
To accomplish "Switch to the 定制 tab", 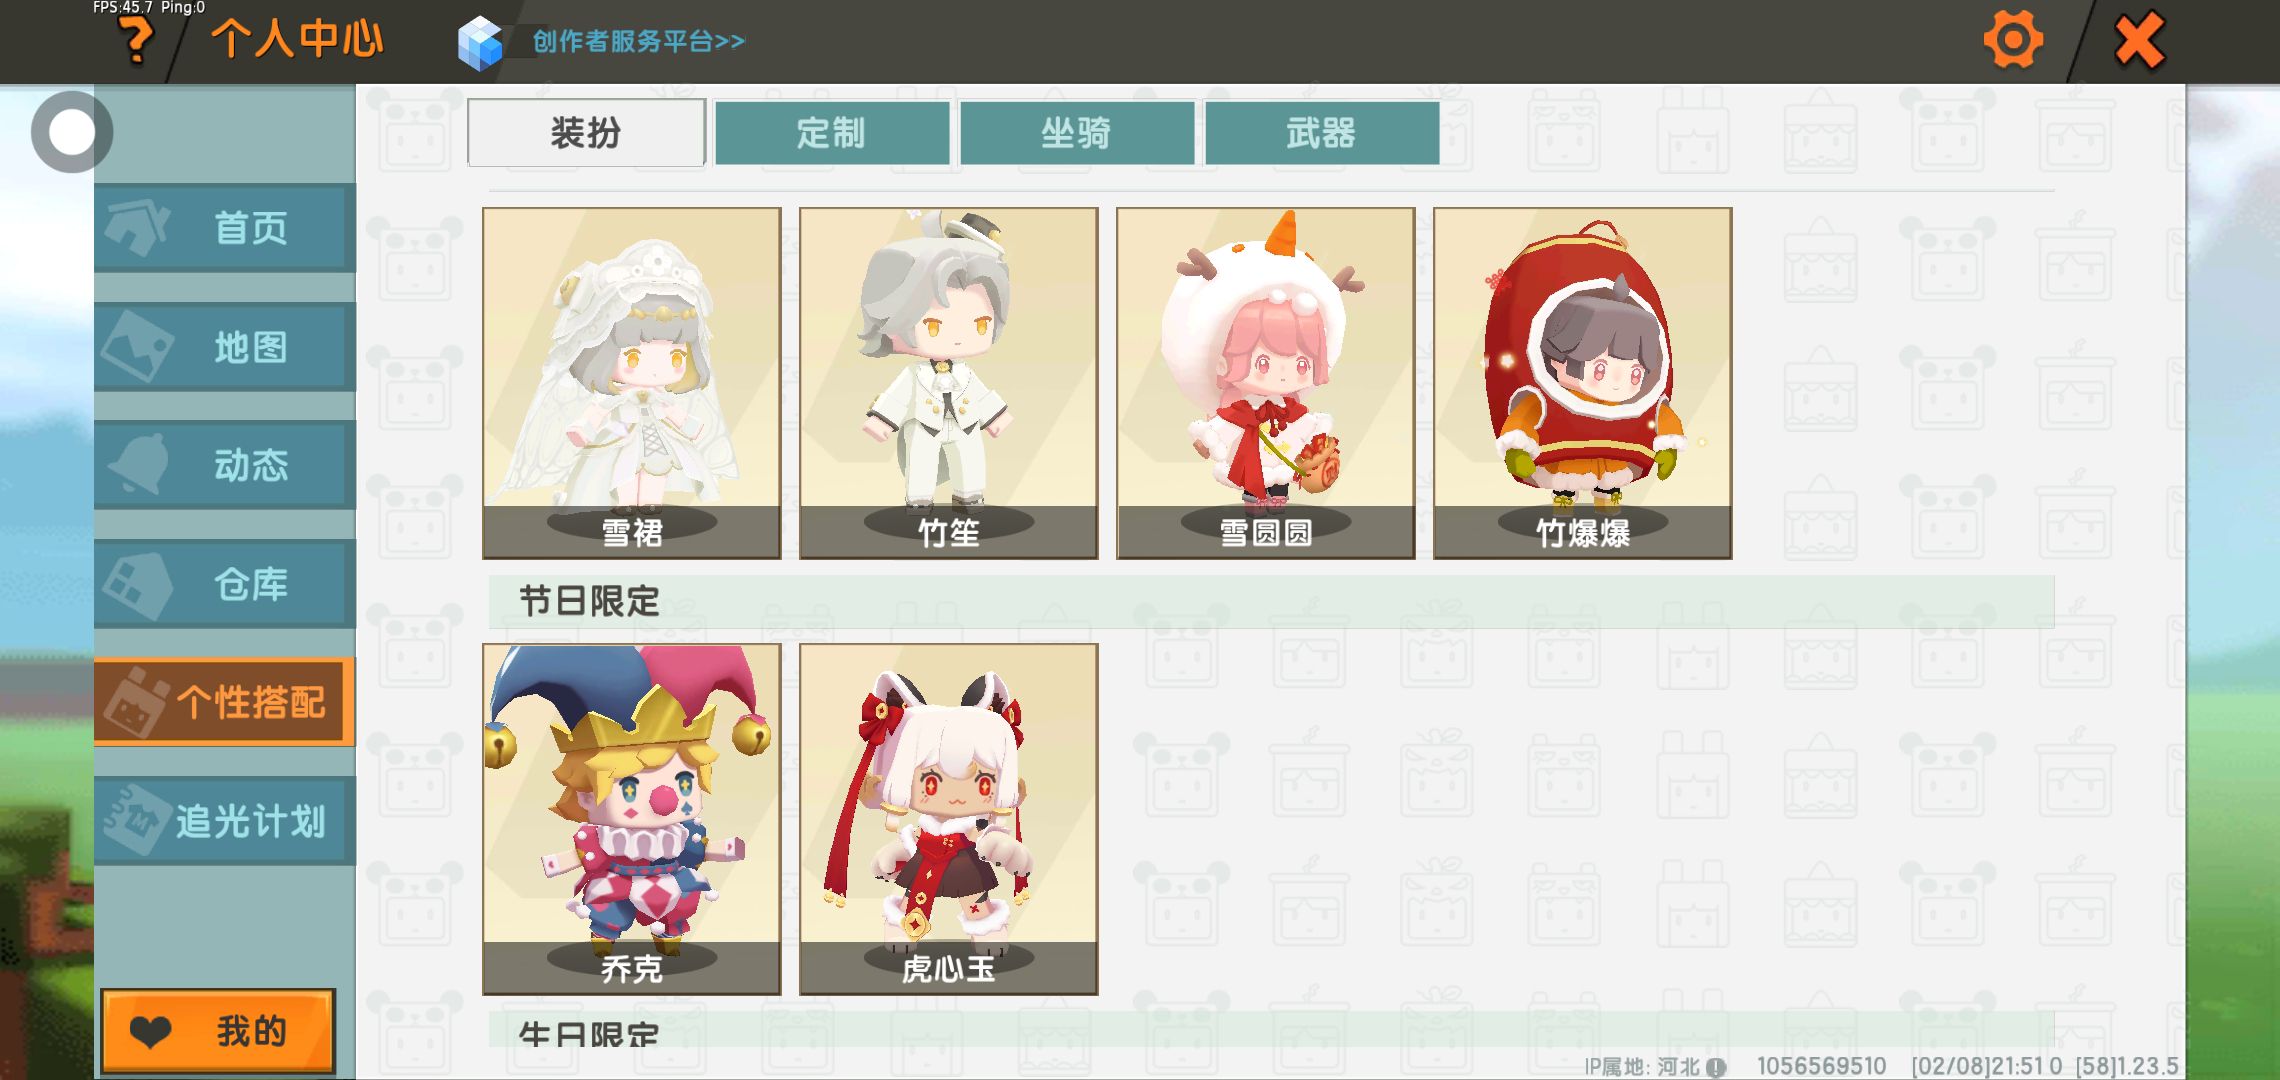I will pyautogui.click(x=832, y=133).
